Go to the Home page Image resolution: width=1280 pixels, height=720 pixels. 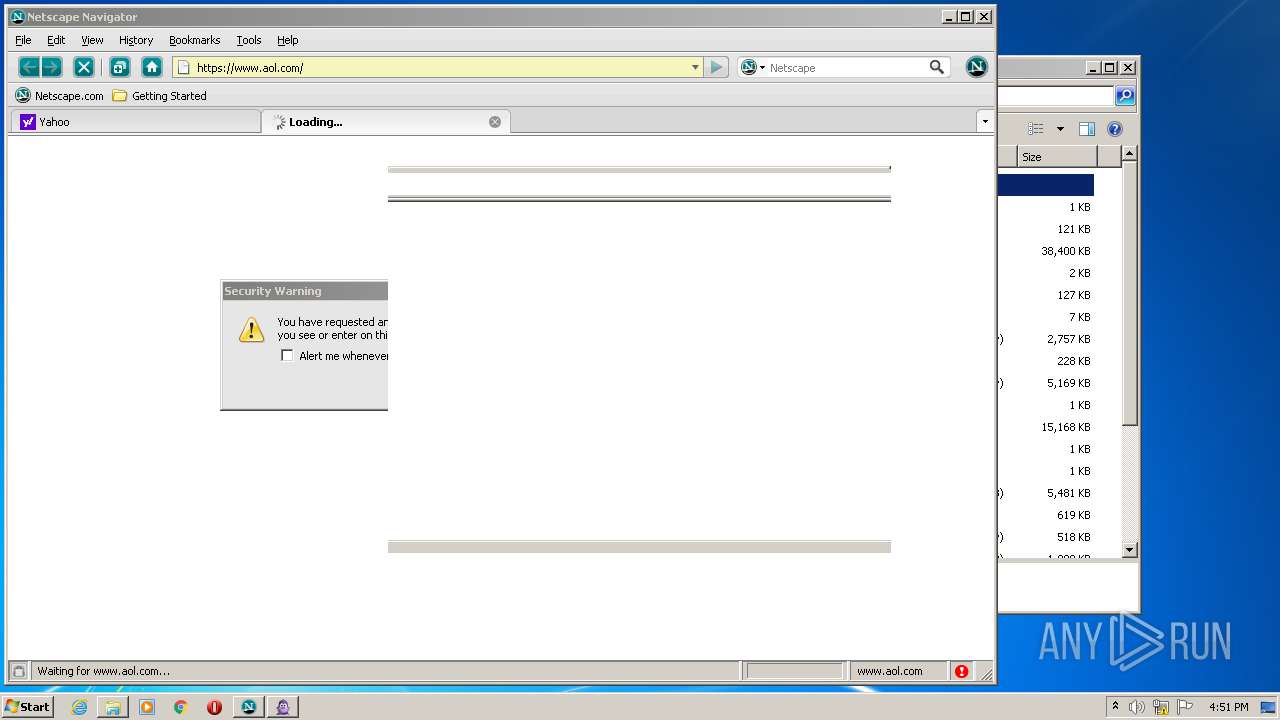click(152, 67)
